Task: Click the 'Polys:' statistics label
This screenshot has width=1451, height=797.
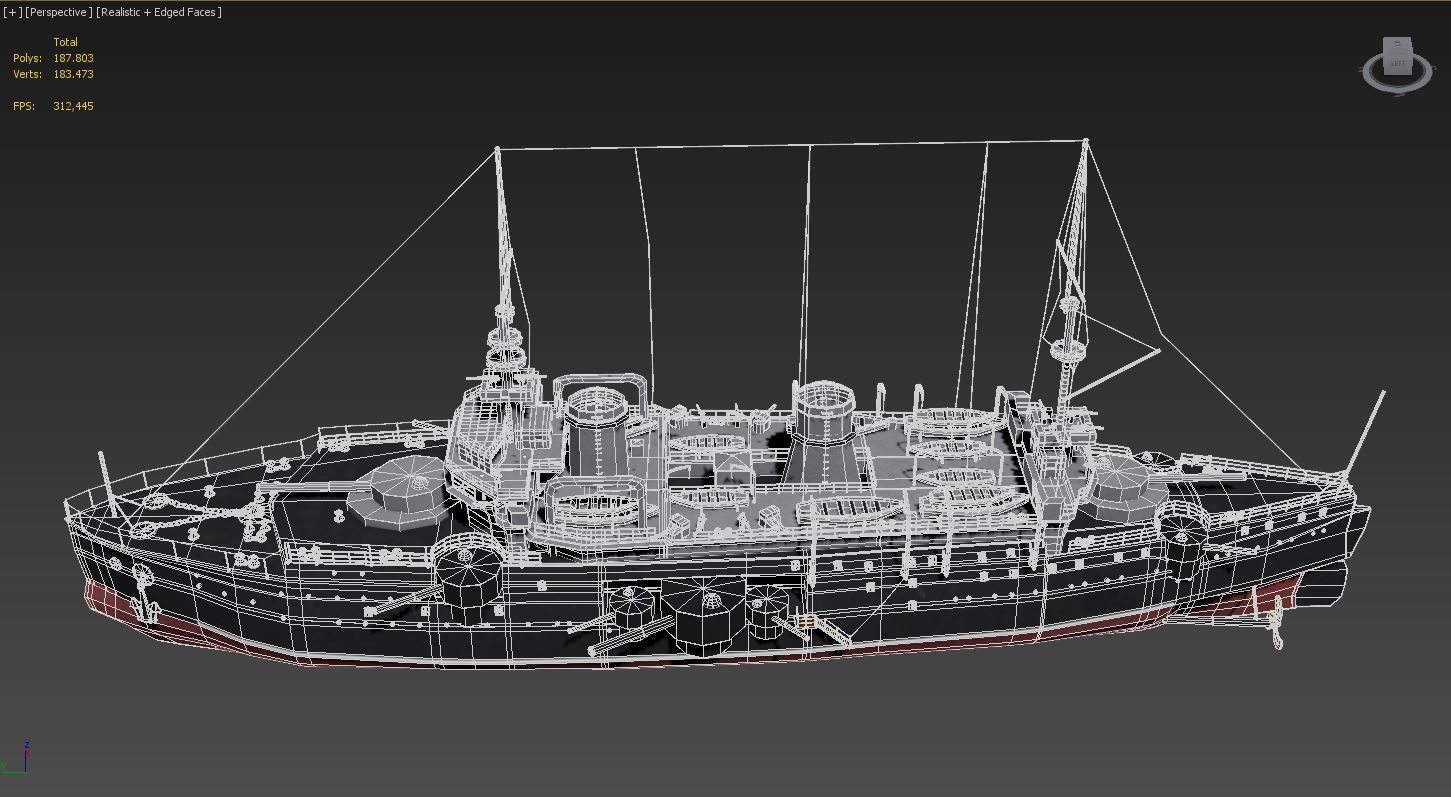Action: (x=27, y=58)
